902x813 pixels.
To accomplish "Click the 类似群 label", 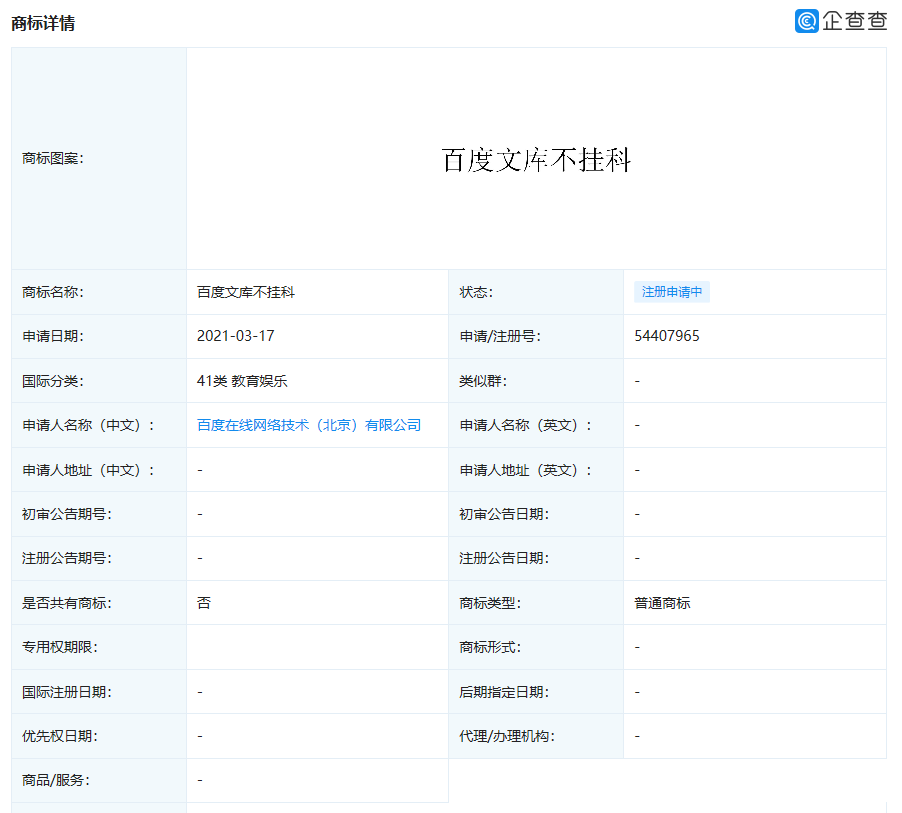I will (483, 381).
